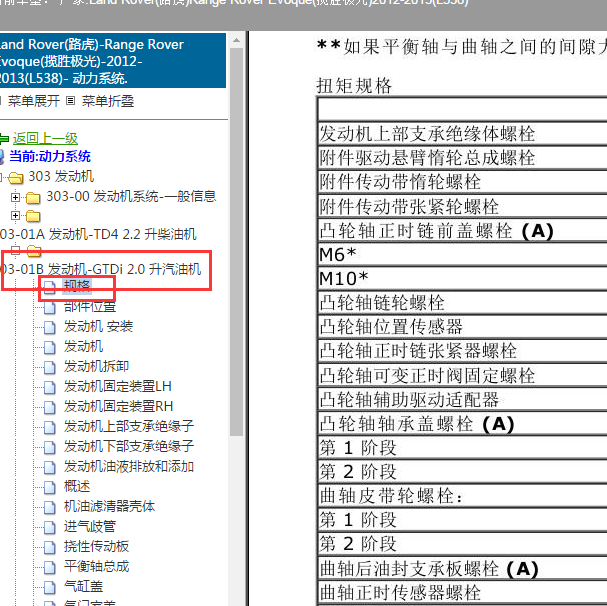The height and width of the screenshot is (606, 607).
Task: Click the page icon beside 发动机下部支承绝缘子
Action: click(50, 448)
